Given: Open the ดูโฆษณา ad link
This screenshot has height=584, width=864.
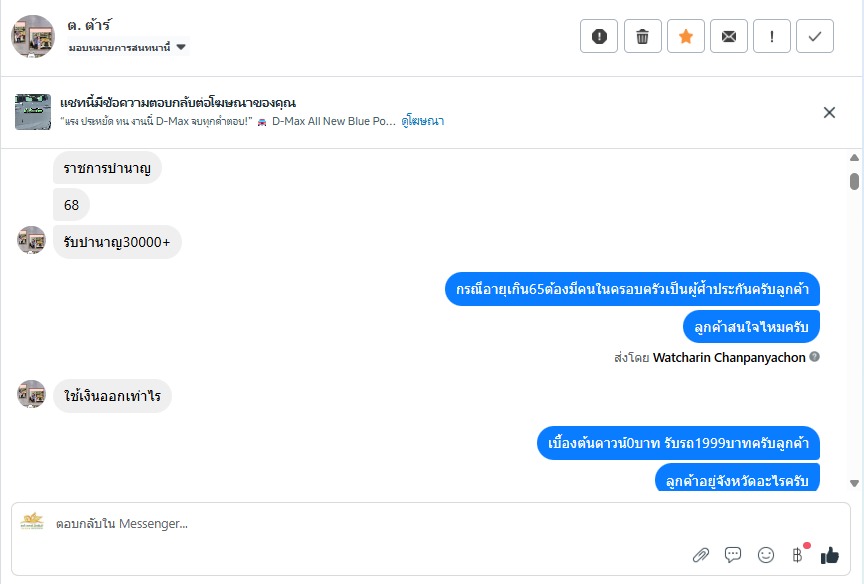Looking at the screenshot, I should [x=423, y=121].
